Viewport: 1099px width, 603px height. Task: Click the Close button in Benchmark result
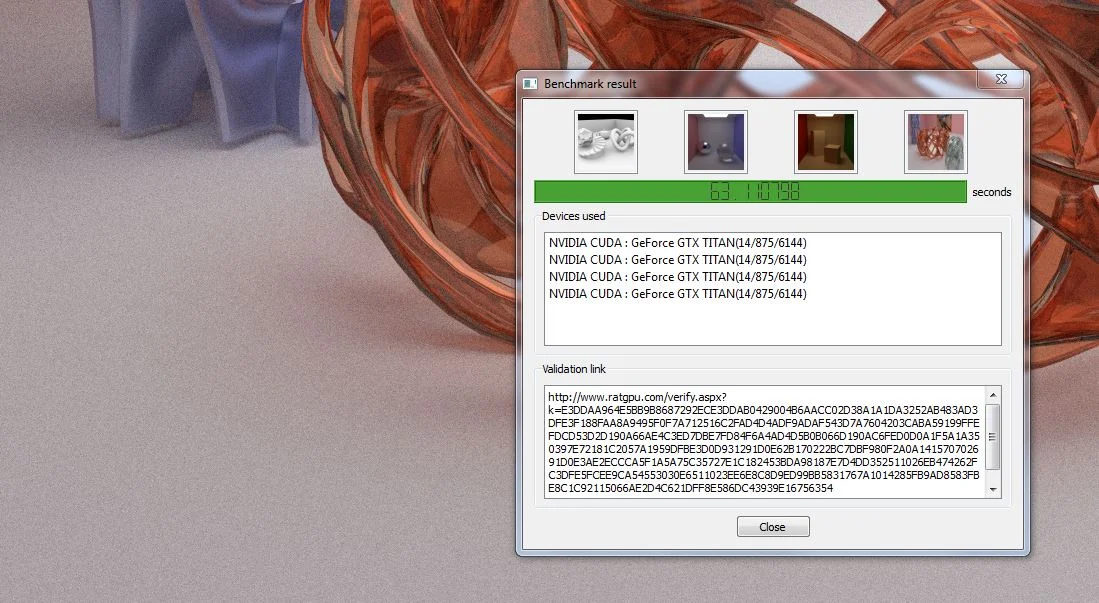773,527
